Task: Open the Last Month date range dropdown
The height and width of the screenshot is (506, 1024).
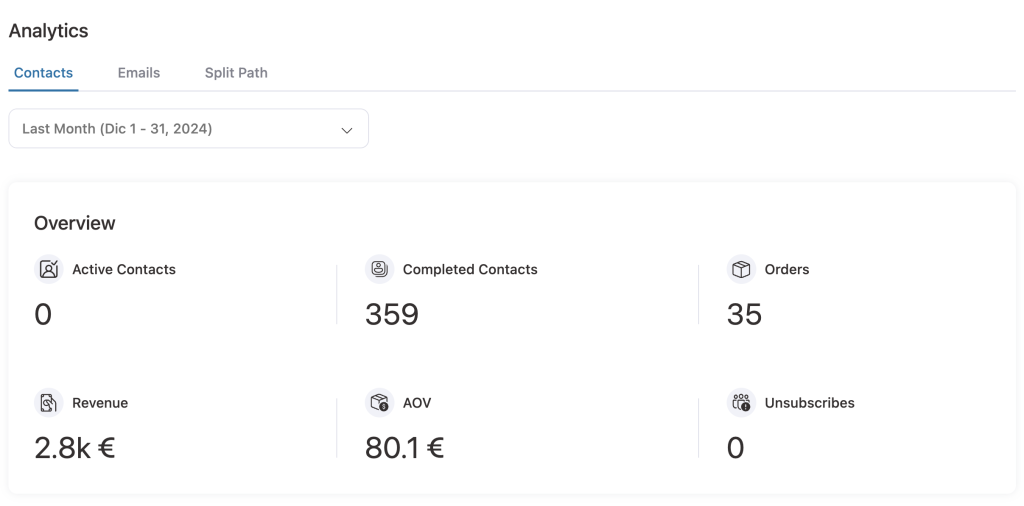Action: click(188, 129)
